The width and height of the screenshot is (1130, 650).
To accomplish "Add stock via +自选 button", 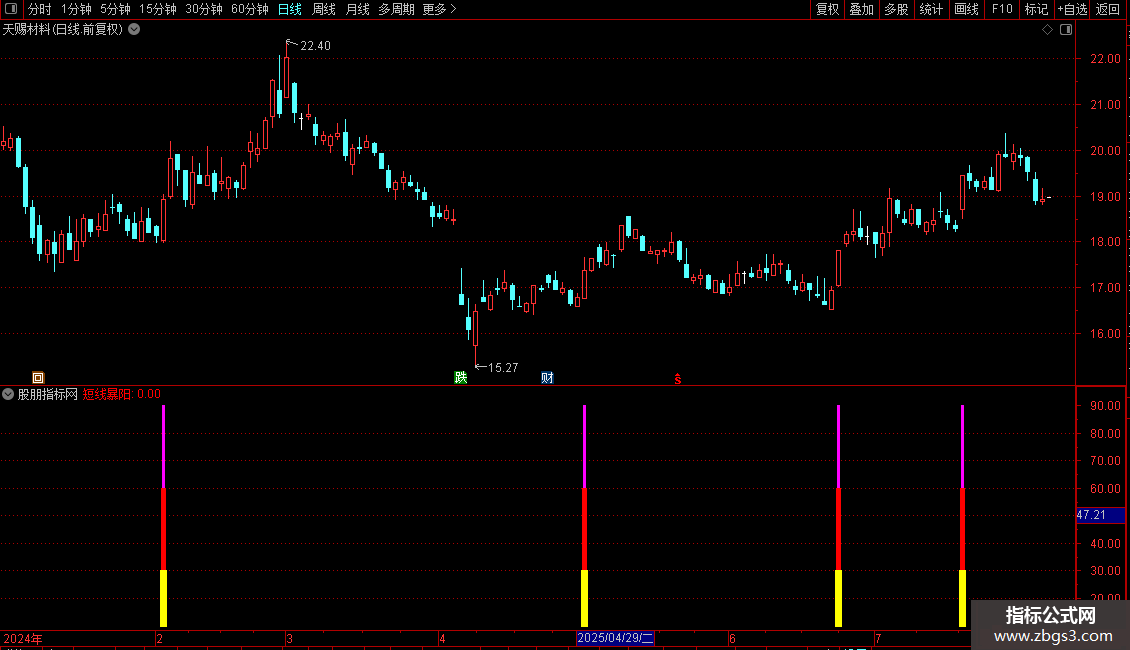I will tap(1072, 9).
